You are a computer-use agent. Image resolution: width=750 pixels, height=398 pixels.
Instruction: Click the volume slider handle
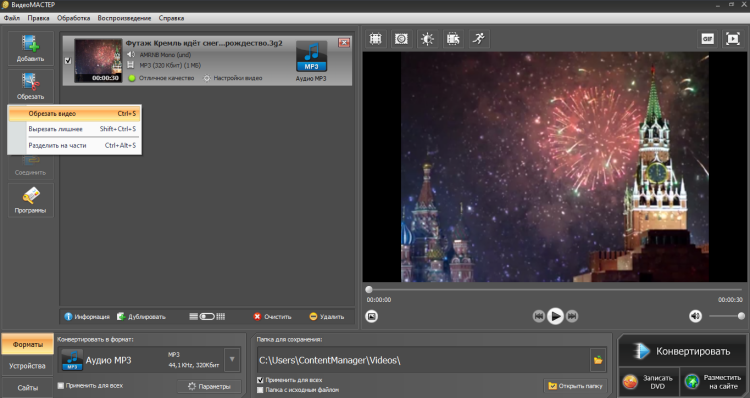pos(741,316)
